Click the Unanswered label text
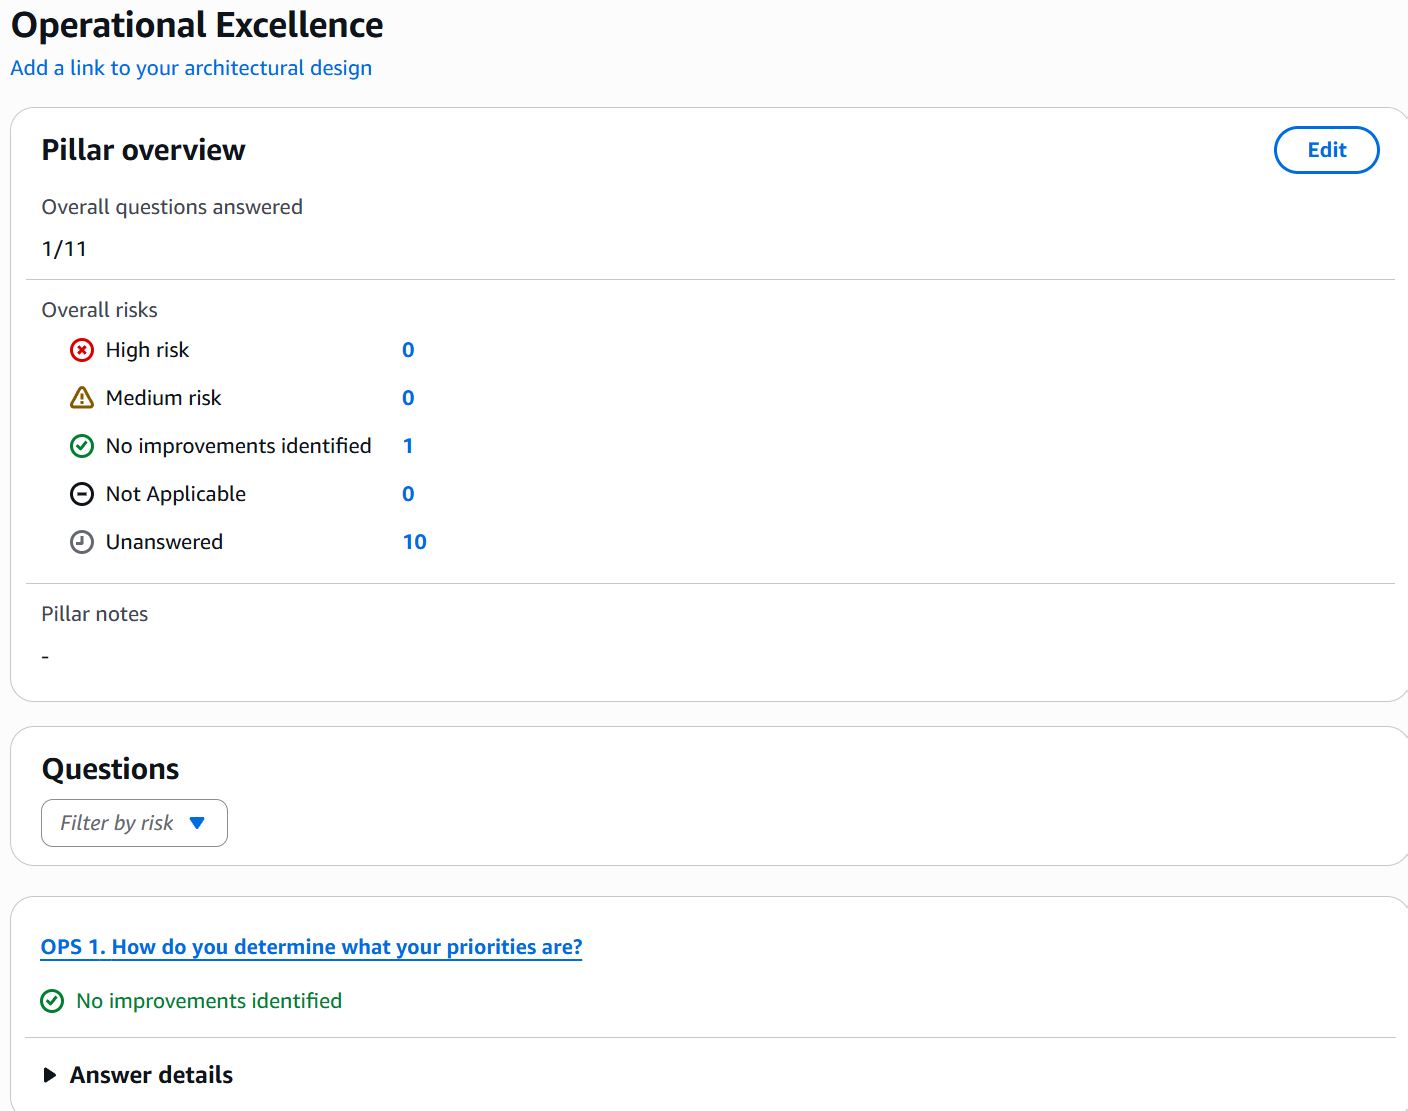The width and height of the screenshot is (1408, 1111). pos(164,542)
